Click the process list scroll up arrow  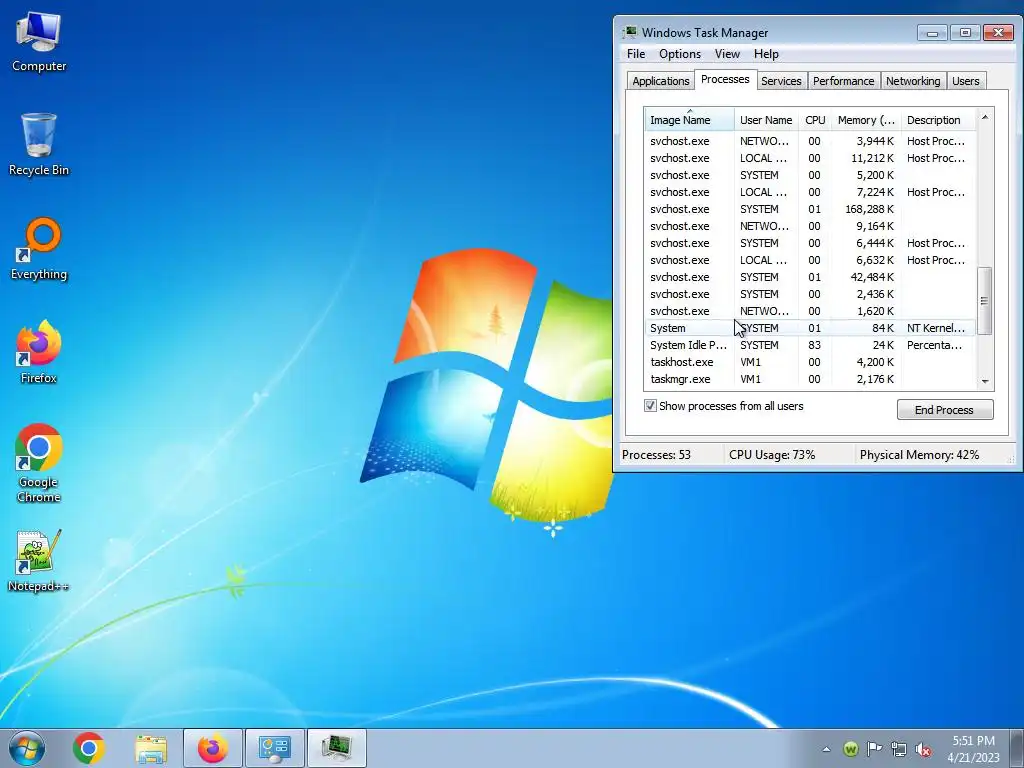tap(985, 117)
